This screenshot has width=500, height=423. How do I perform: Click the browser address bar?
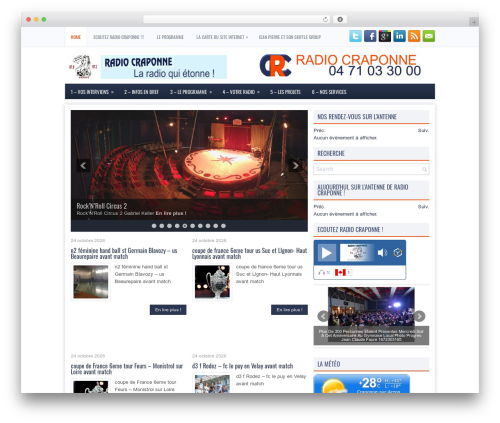point(236,19)
